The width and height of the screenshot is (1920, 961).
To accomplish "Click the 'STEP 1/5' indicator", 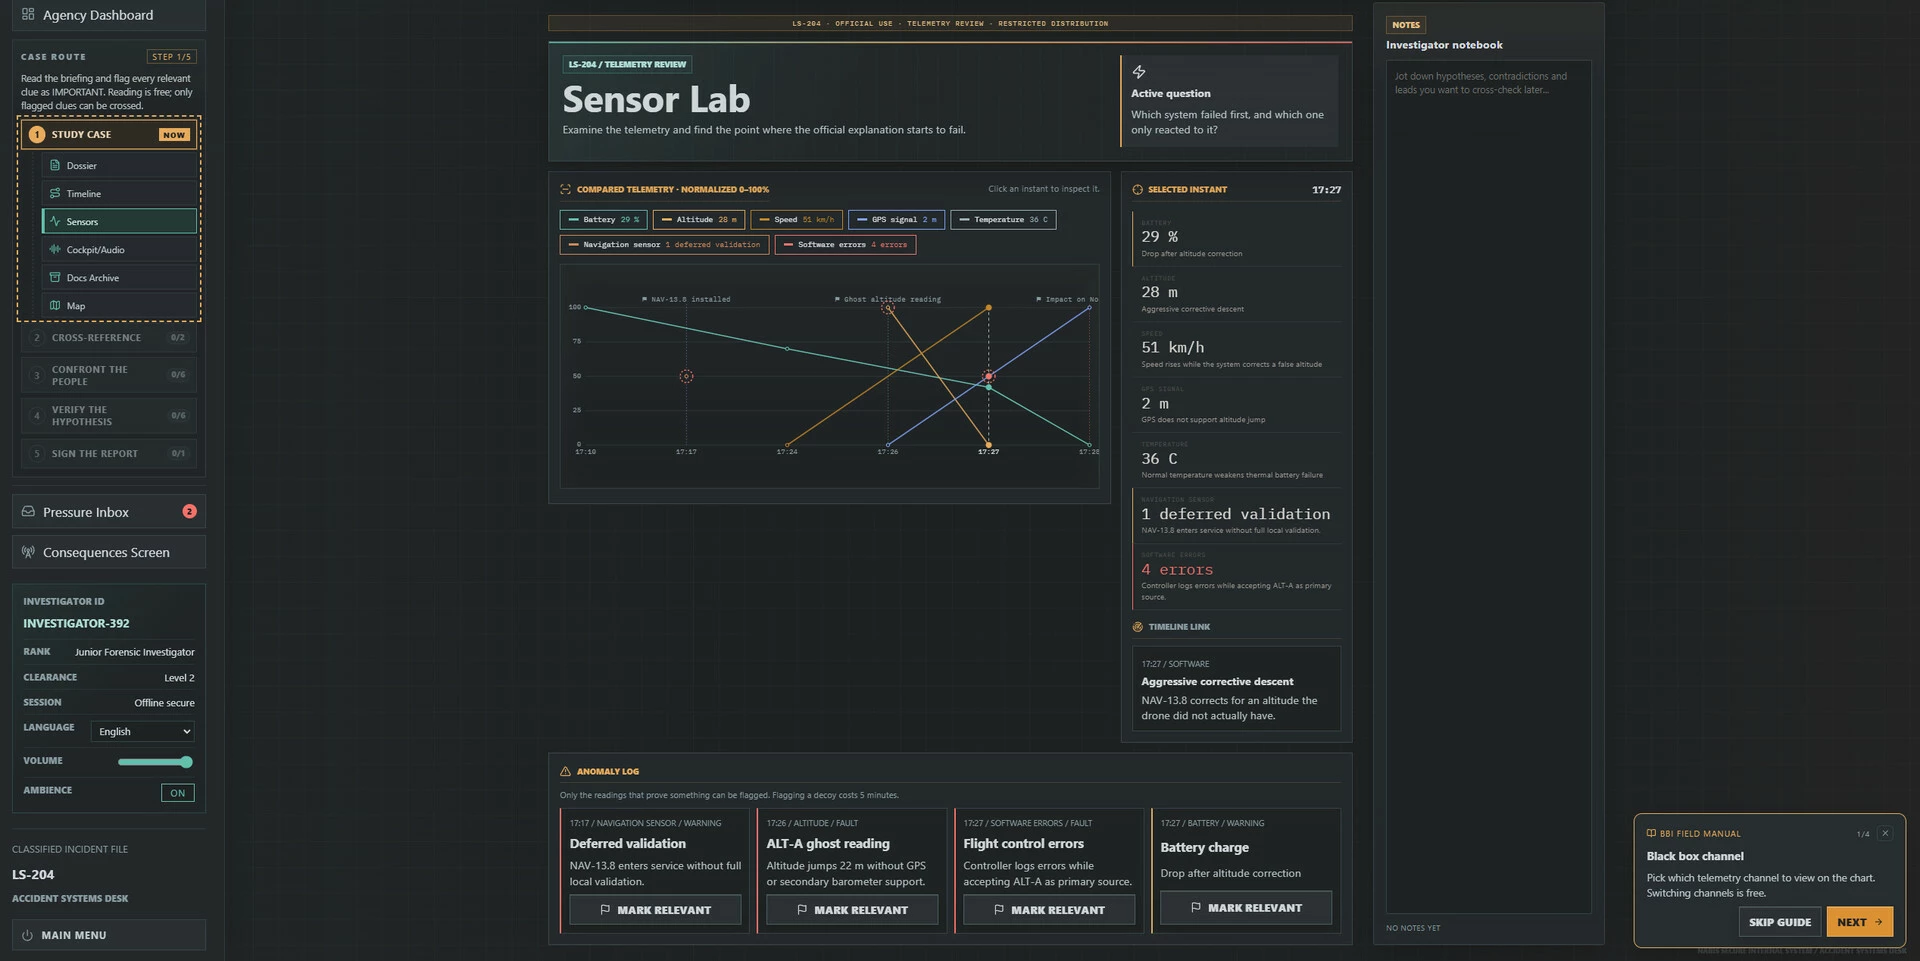I will (171, 57).
